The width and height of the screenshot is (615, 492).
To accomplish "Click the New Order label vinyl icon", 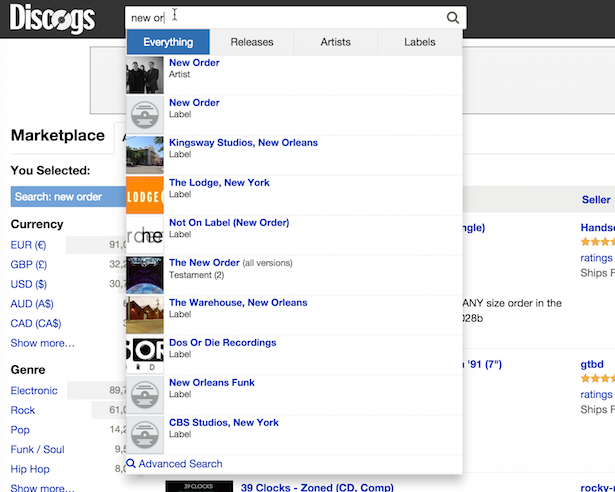I will [145, 115].
